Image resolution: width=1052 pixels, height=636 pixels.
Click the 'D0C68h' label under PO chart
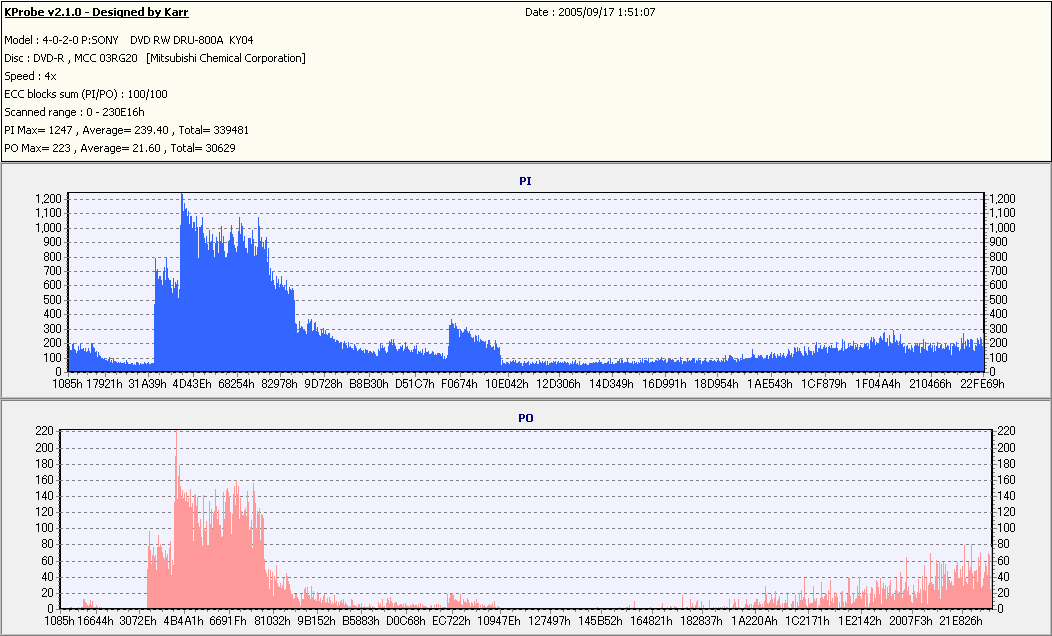(406, 621)
